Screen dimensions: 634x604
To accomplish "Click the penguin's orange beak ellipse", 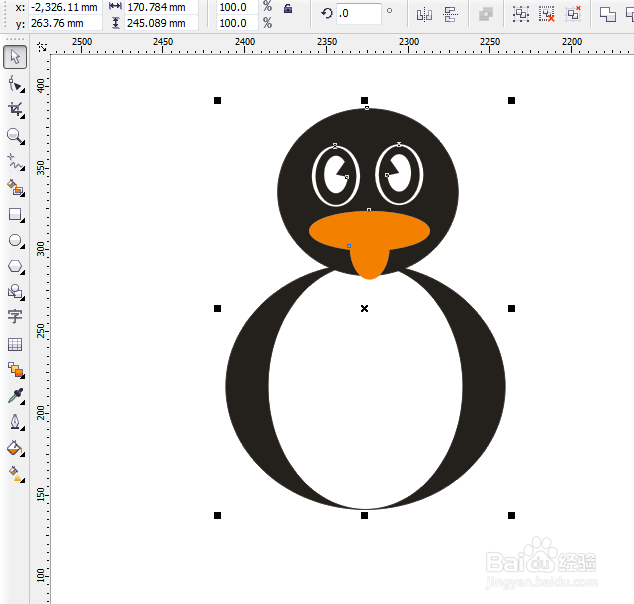I will click(369, 230).
